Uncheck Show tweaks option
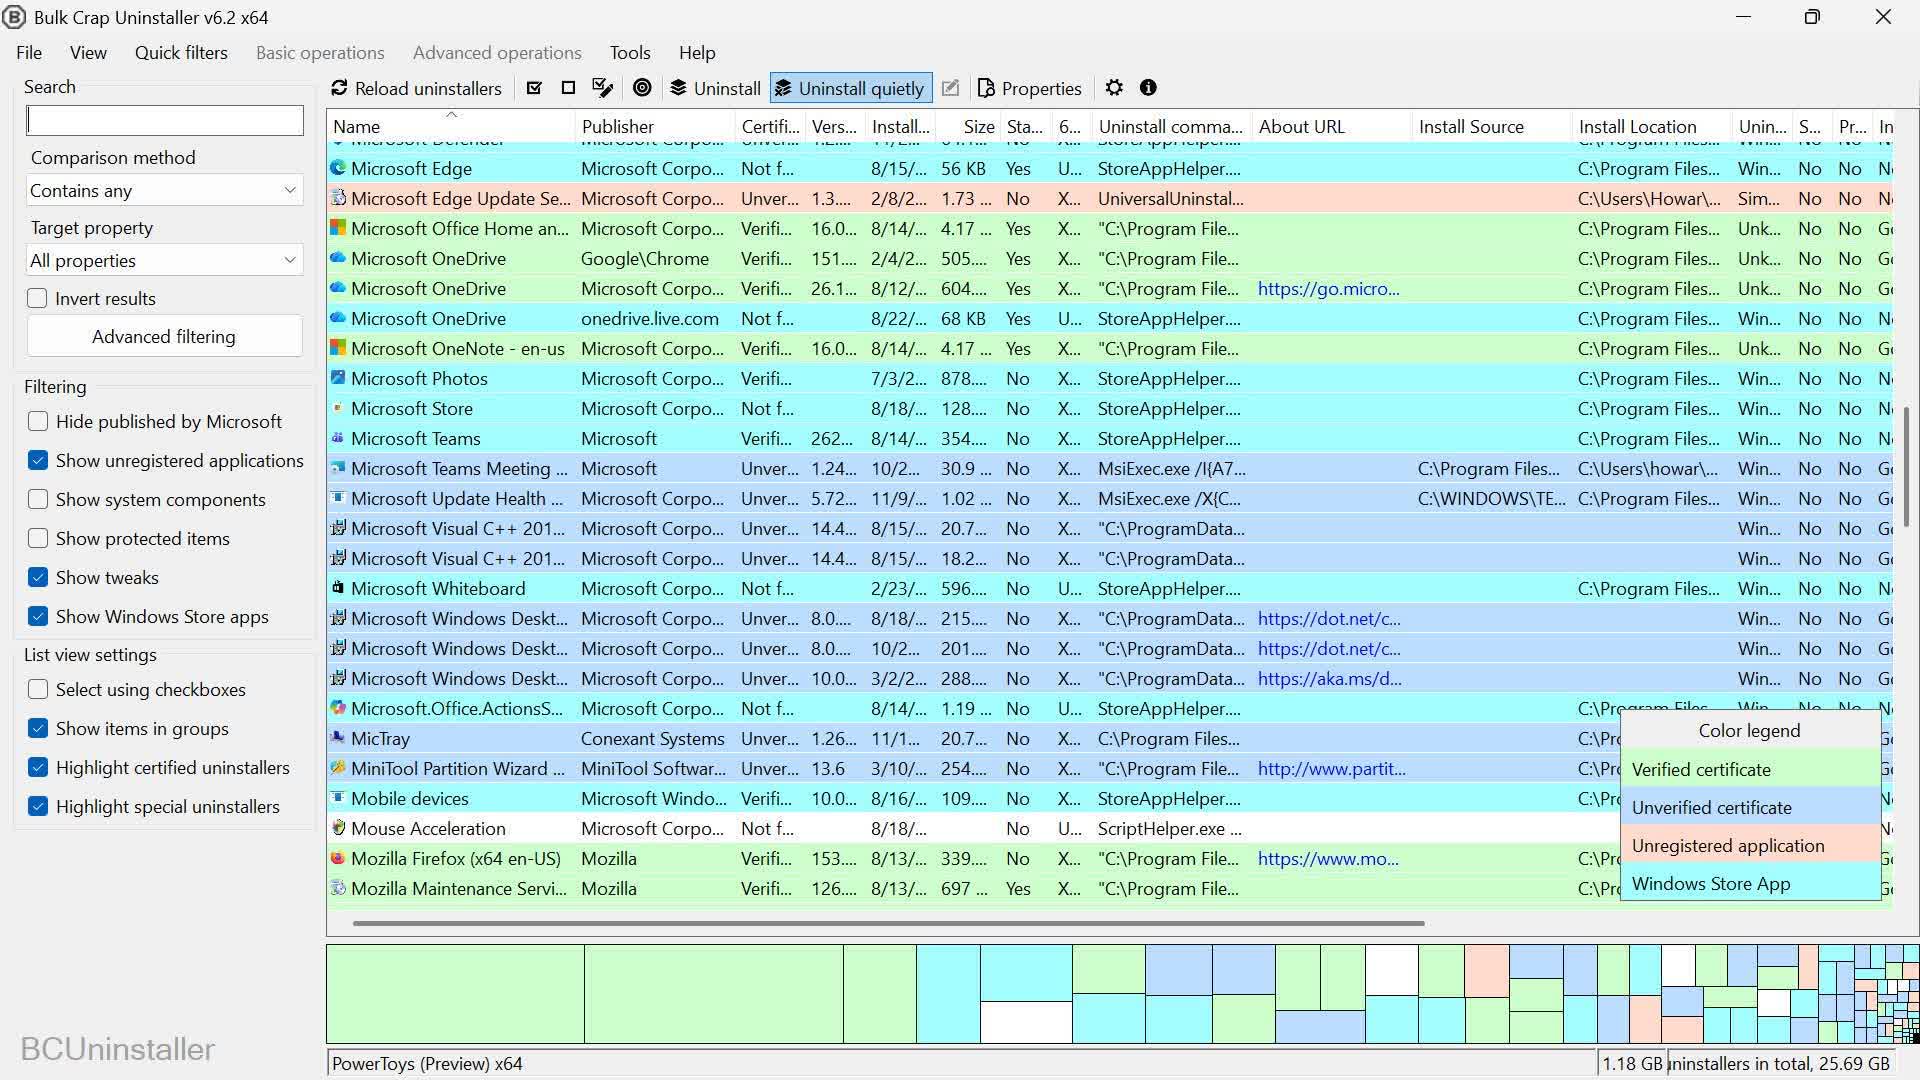 coord(38,578)
